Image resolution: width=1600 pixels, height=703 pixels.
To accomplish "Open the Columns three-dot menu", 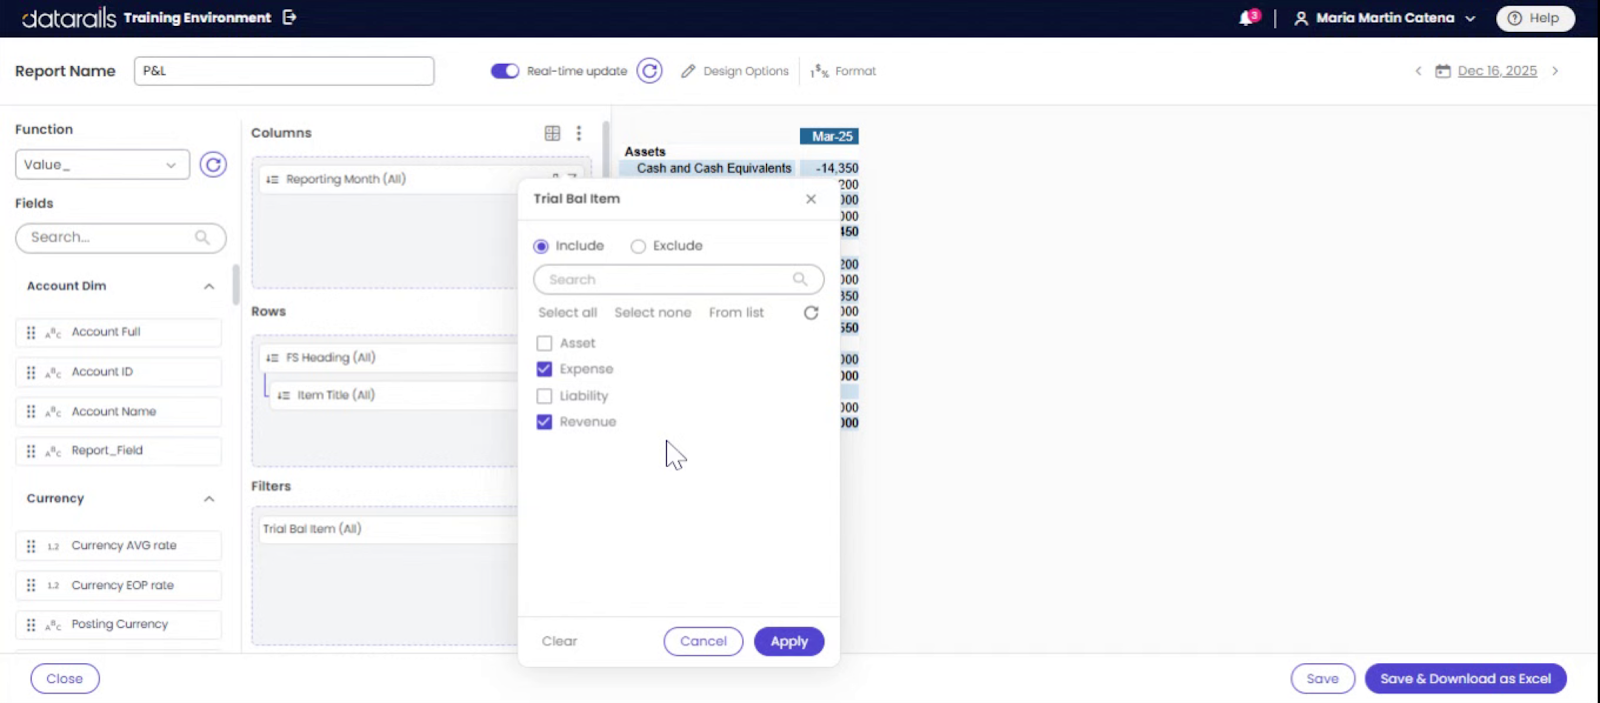I will click(579, 133).
